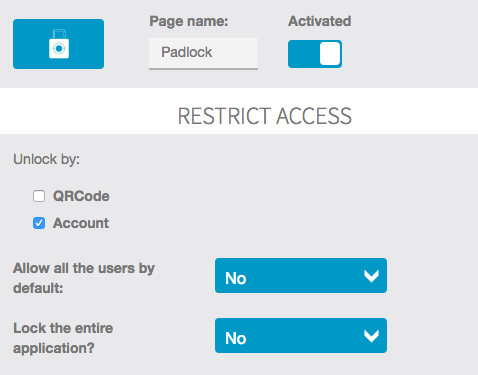Viewport: 478px width, 375px height.
Task: Click the white padlock glyph inside blue tile
Action: [59, 44]
